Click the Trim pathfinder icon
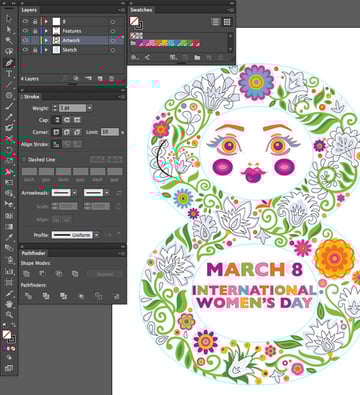This screenshot has height=395, width=360. coord(46,296)
